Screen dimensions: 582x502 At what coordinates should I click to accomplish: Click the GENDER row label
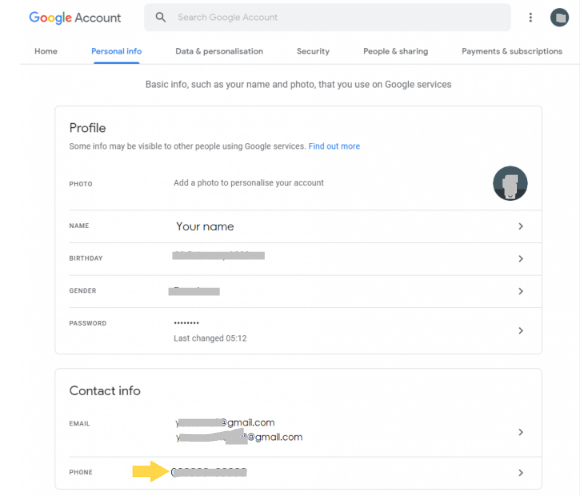[82, 291]
